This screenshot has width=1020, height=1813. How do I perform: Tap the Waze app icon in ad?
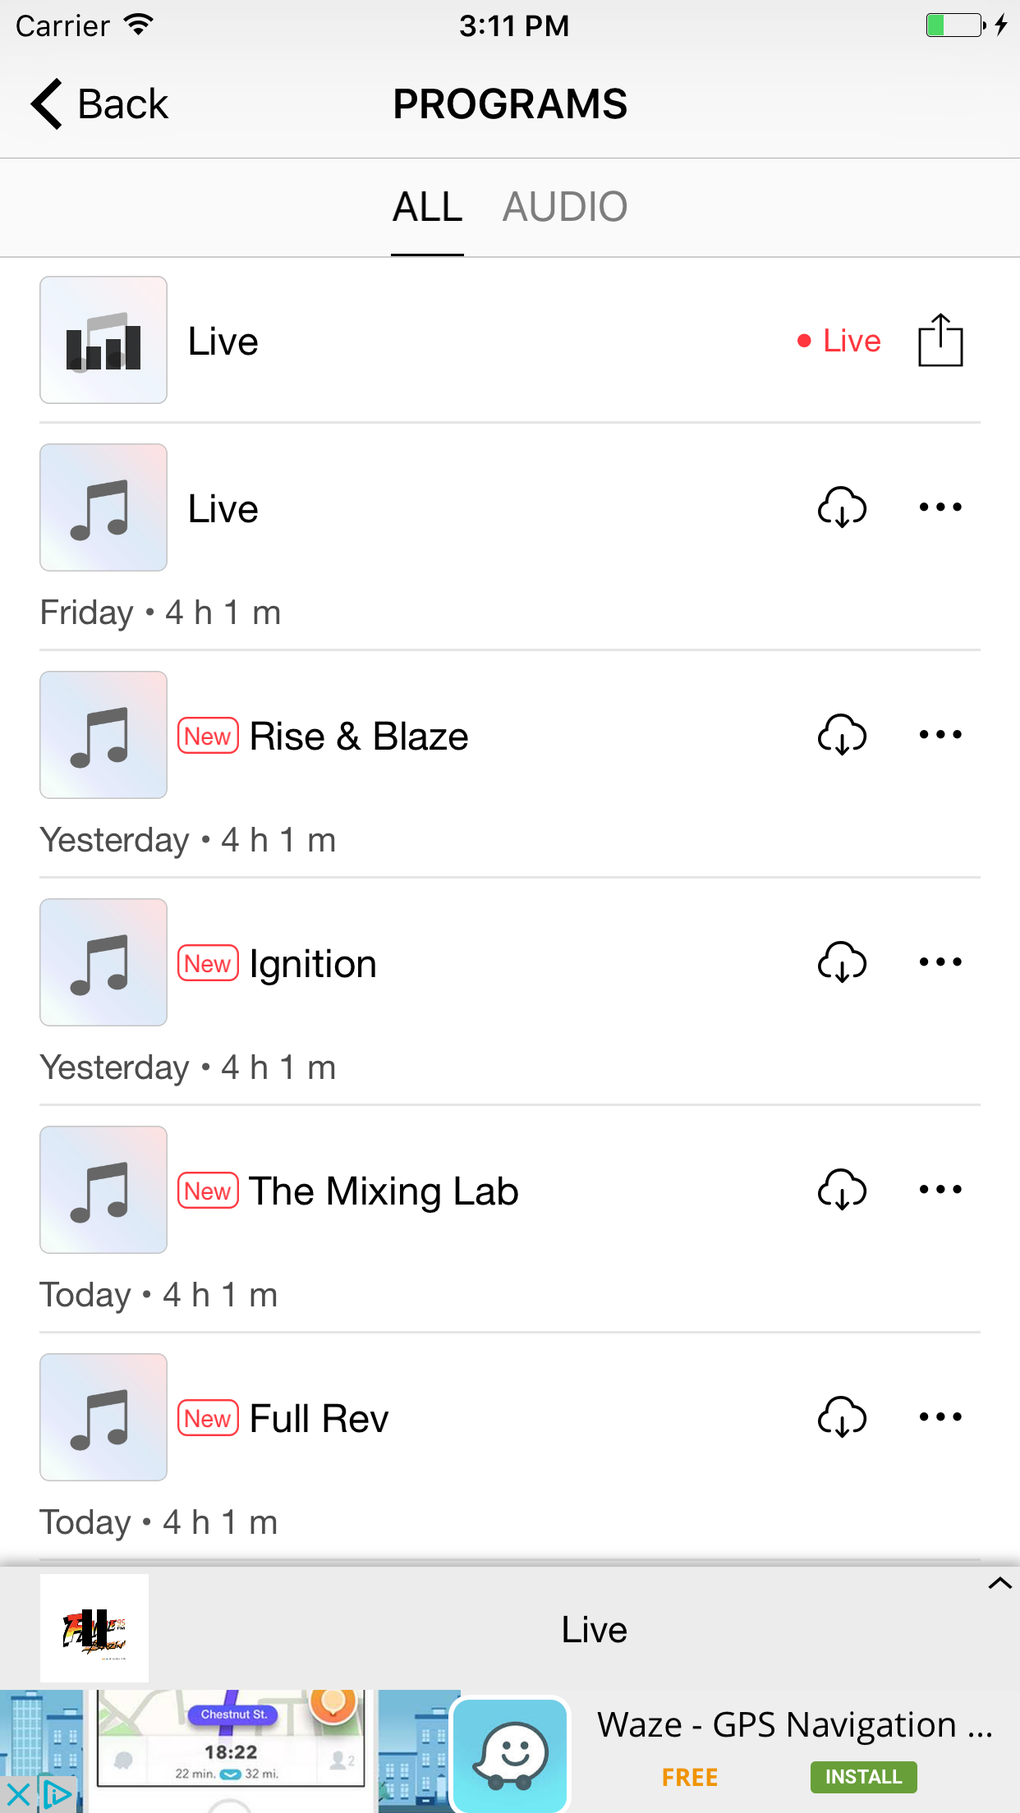[x=512, y=1754]
